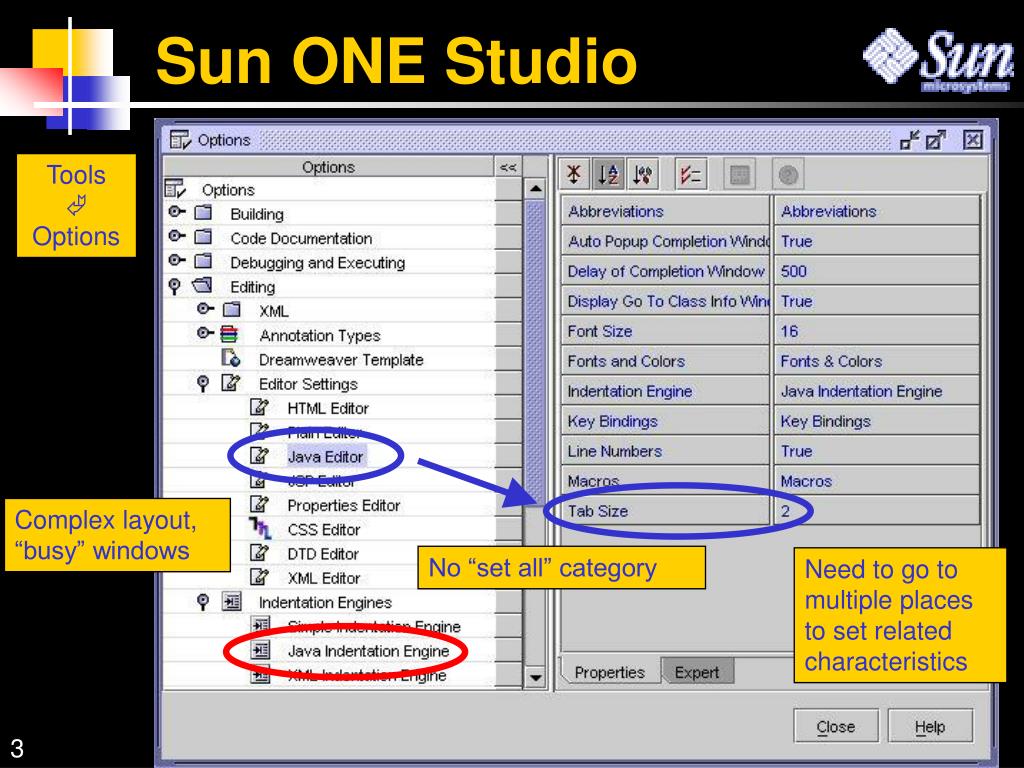Viewport: 1024px width, 768px height.
Task: Click the Building folder icon
Action: tap(204, 213)
